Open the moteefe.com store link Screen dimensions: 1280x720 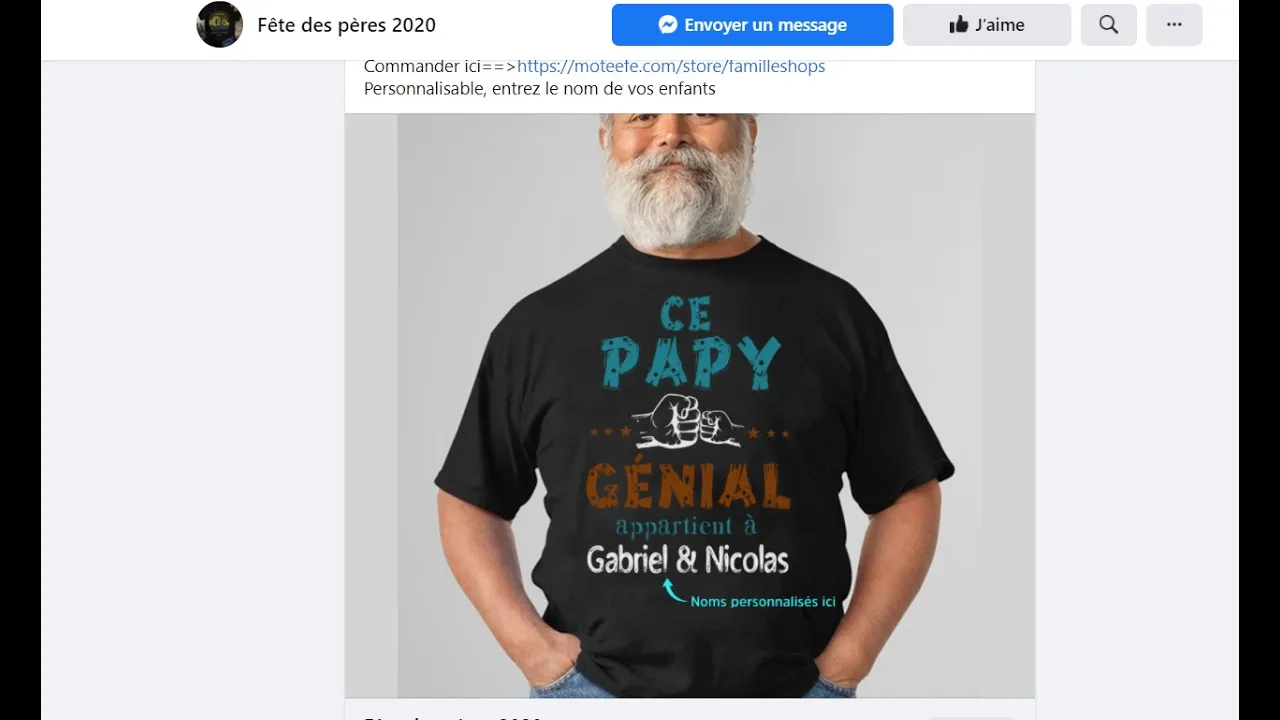(x=671, y=66)
